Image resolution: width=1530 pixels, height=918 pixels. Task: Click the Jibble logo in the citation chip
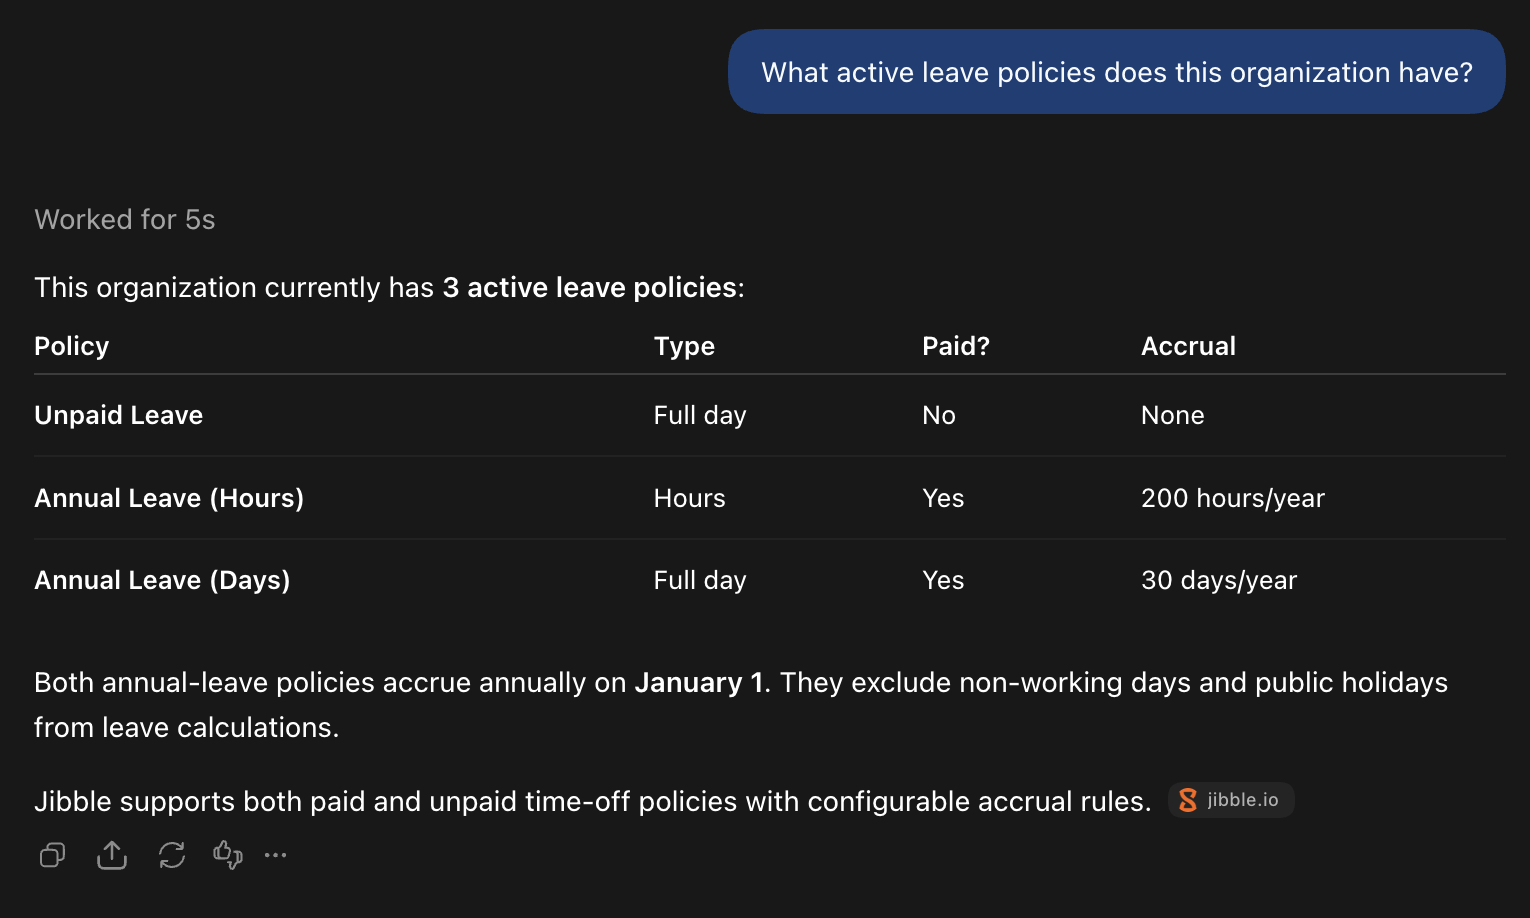point(1188,800)
